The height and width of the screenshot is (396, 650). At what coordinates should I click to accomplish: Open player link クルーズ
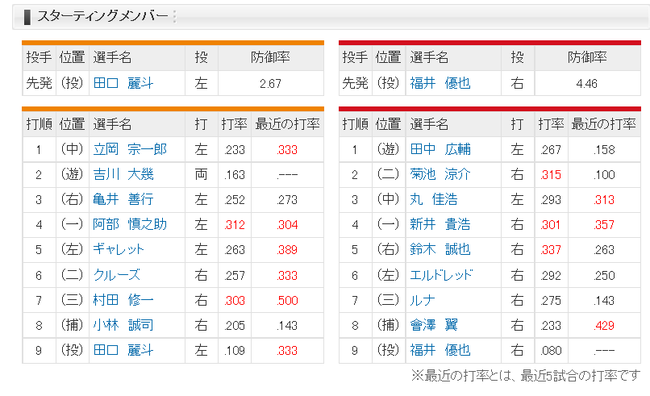(116, 275)
